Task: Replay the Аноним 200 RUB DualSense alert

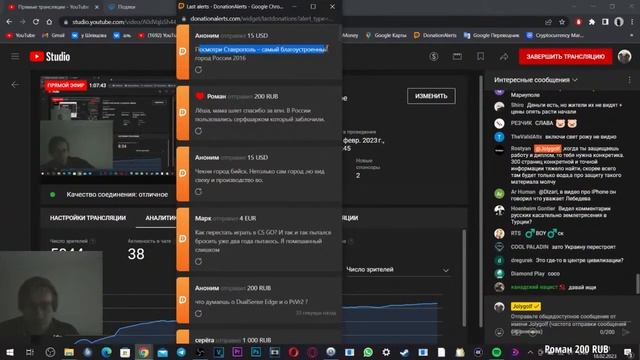Action: click(198, 313)
